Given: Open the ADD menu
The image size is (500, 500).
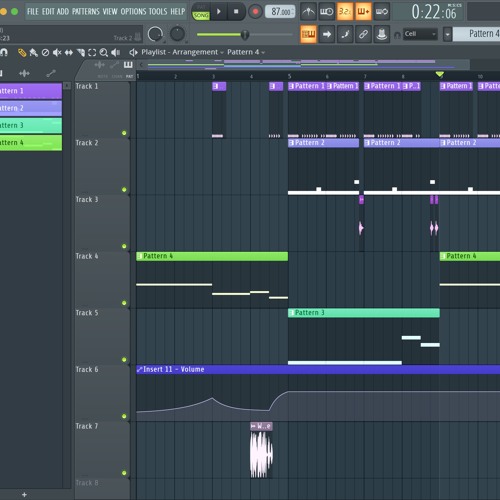Looking at the screenshot, I should (x=63, y=12).
